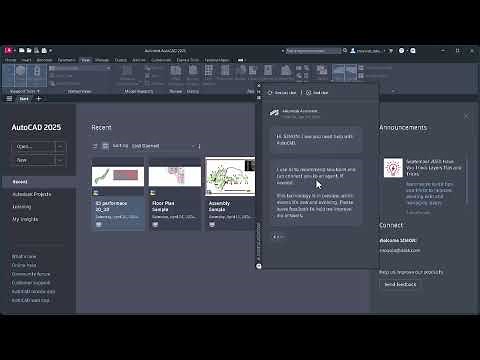The width and height of the screenshot is (480, 360).
Task: Select My Insights in the sidebar
Action: (25, 219)
